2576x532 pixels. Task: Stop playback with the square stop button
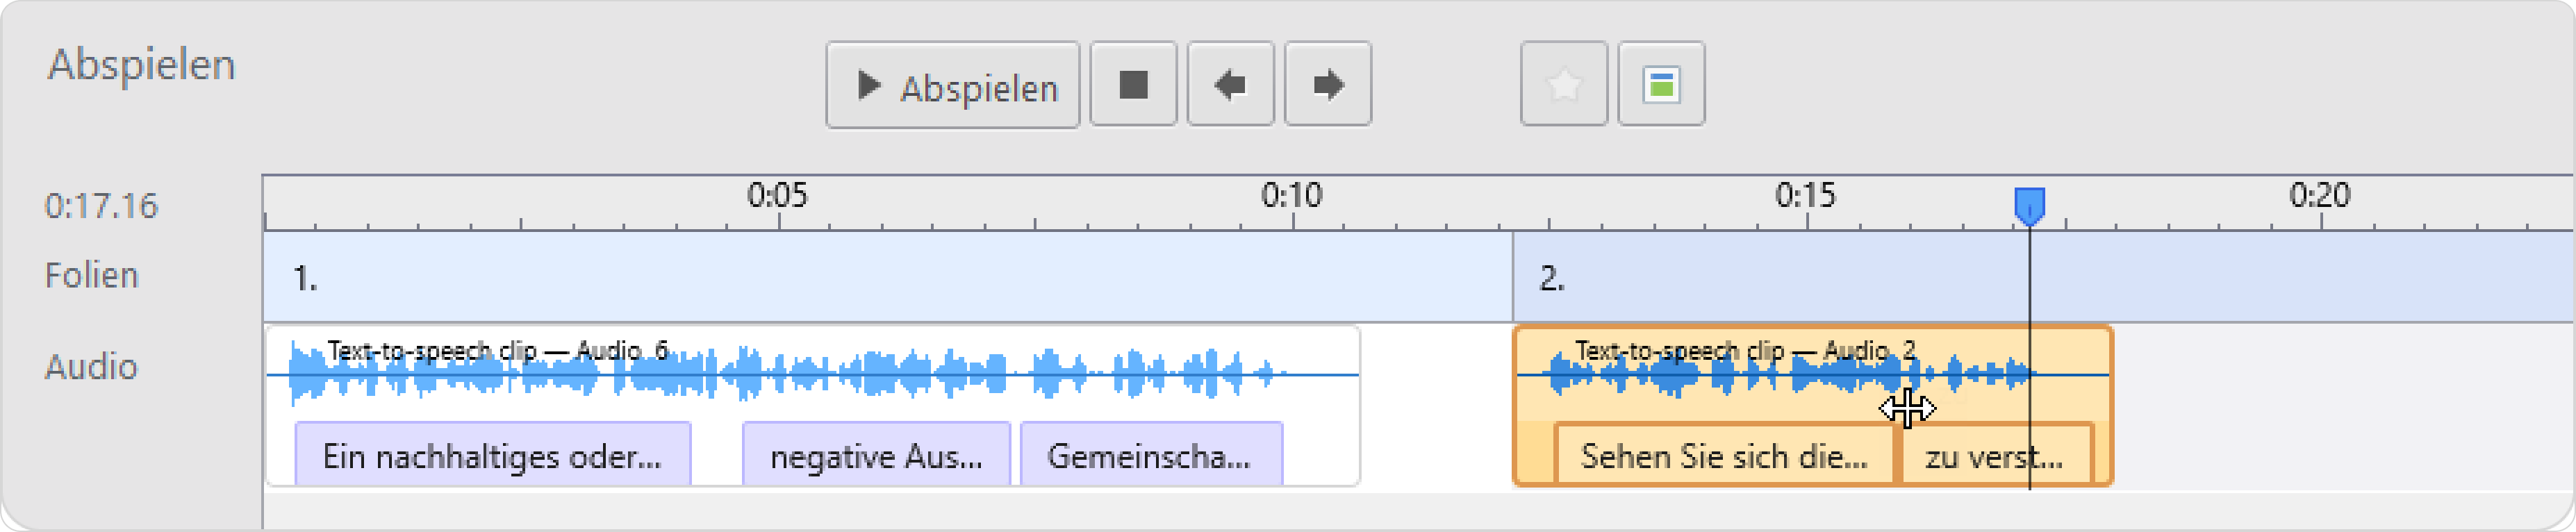(x=1133, y=85)
